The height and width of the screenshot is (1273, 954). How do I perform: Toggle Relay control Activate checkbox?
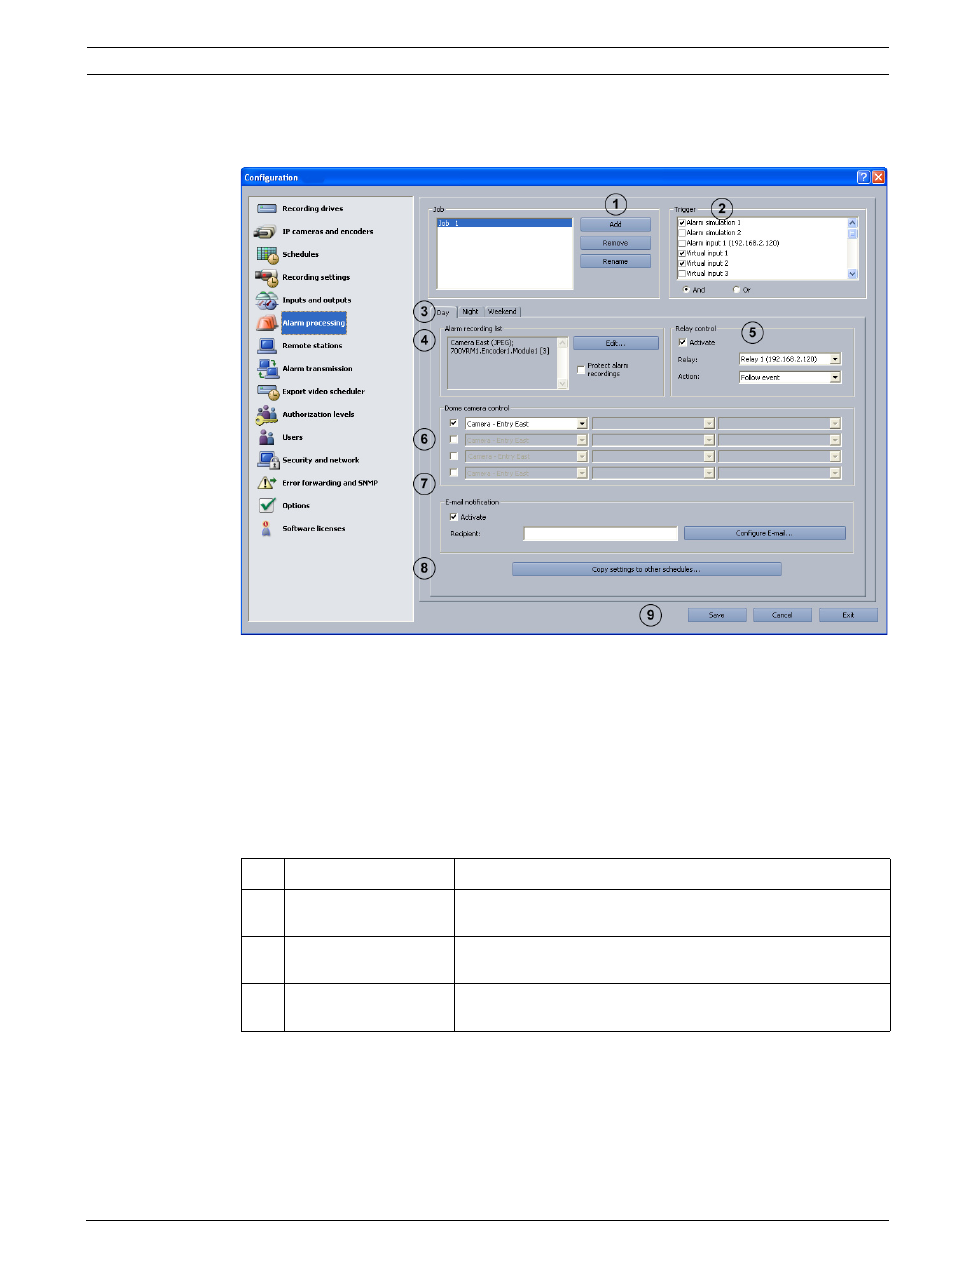click(683, 343)
